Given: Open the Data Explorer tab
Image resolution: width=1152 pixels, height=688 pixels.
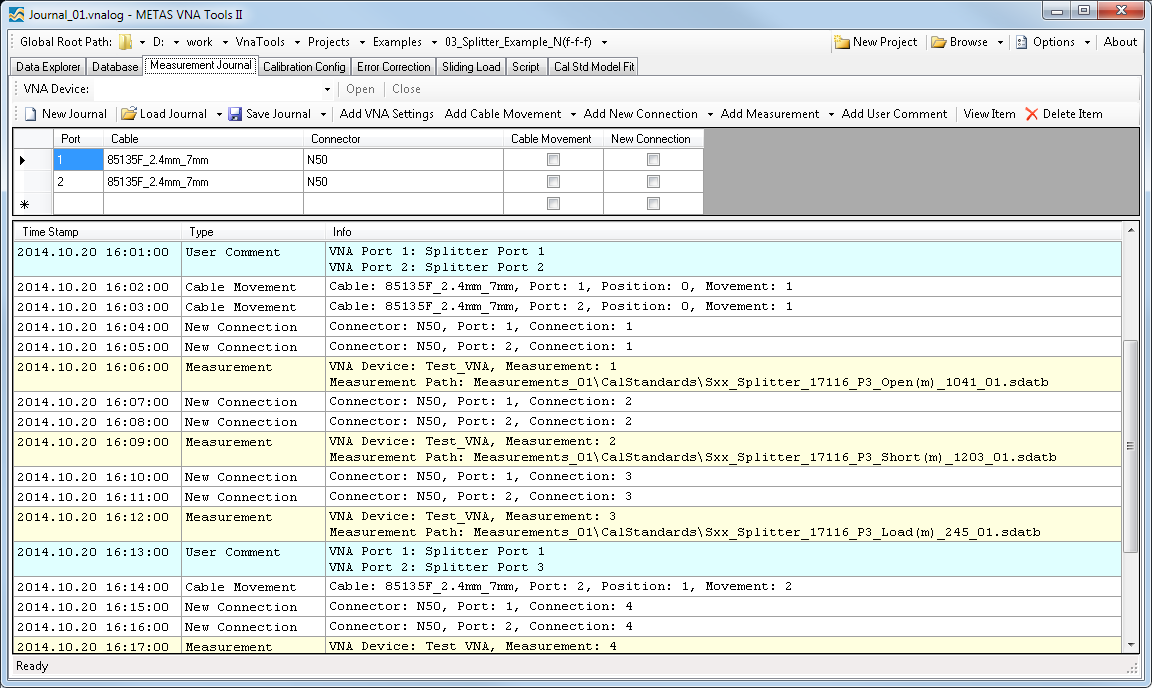Looking at the screenshot, I should [48, 67].
